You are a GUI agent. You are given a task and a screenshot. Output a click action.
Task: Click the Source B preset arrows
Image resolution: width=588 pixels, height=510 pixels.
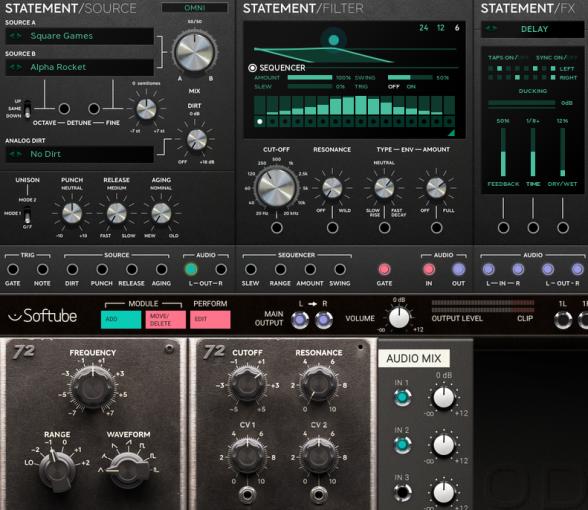[x=15, y=68]
